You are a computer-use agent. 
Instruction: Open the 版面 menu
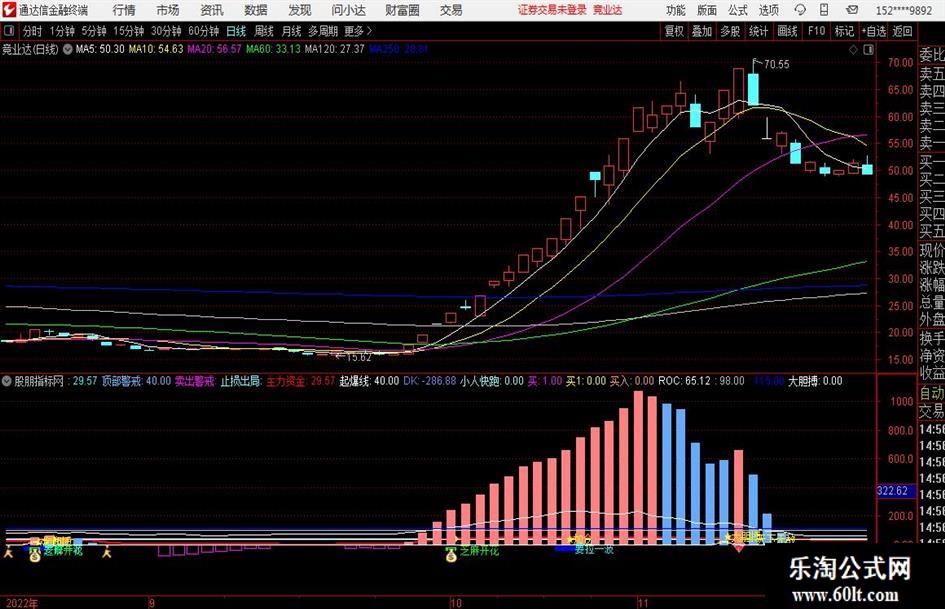tap(707, 10)
